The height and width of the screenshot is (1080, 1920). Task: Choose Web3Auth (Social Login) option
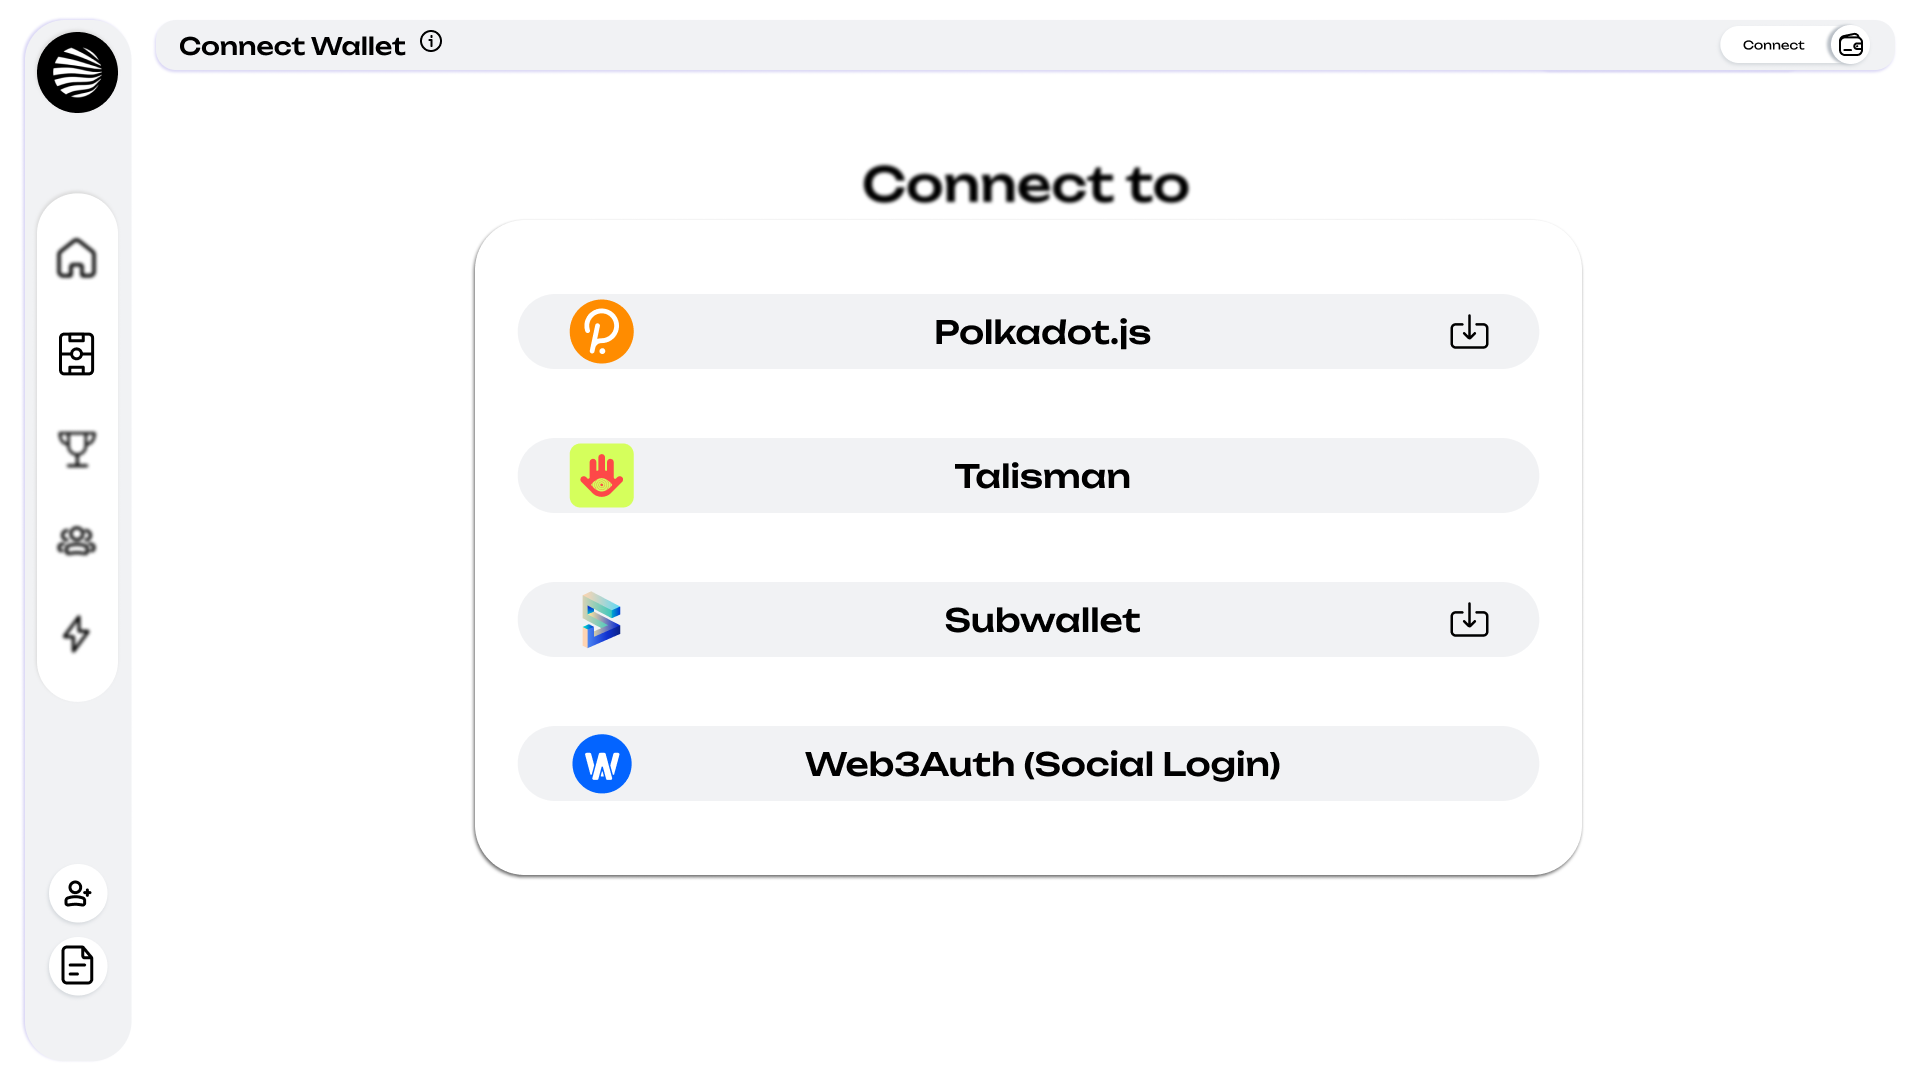(x=1042, y=764)
